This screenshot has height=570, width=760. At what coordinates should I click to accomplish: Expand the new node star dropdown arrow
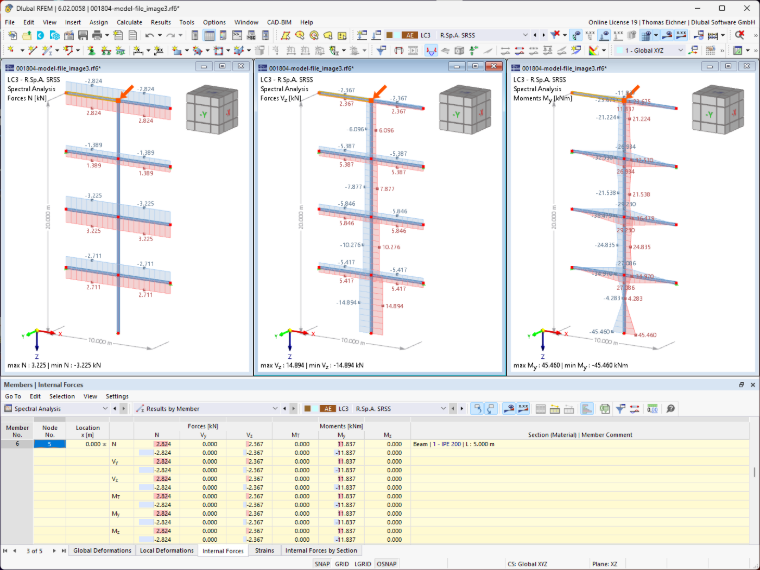20,50
